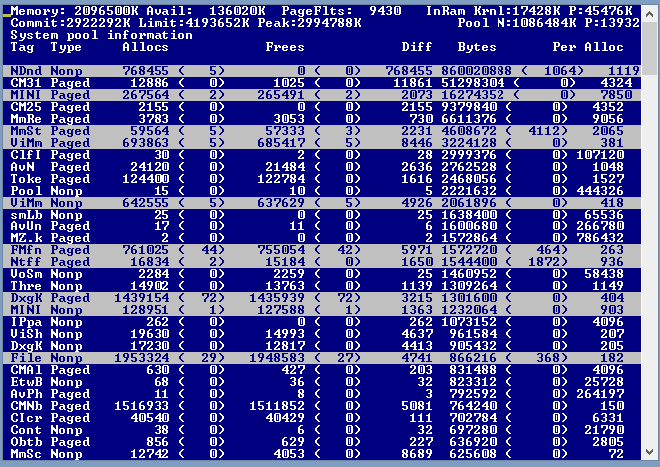The height and width of the screenshot is (467, 660).
Task: Click the ClfI per alloc value 107120
Action: click(600, 155)
